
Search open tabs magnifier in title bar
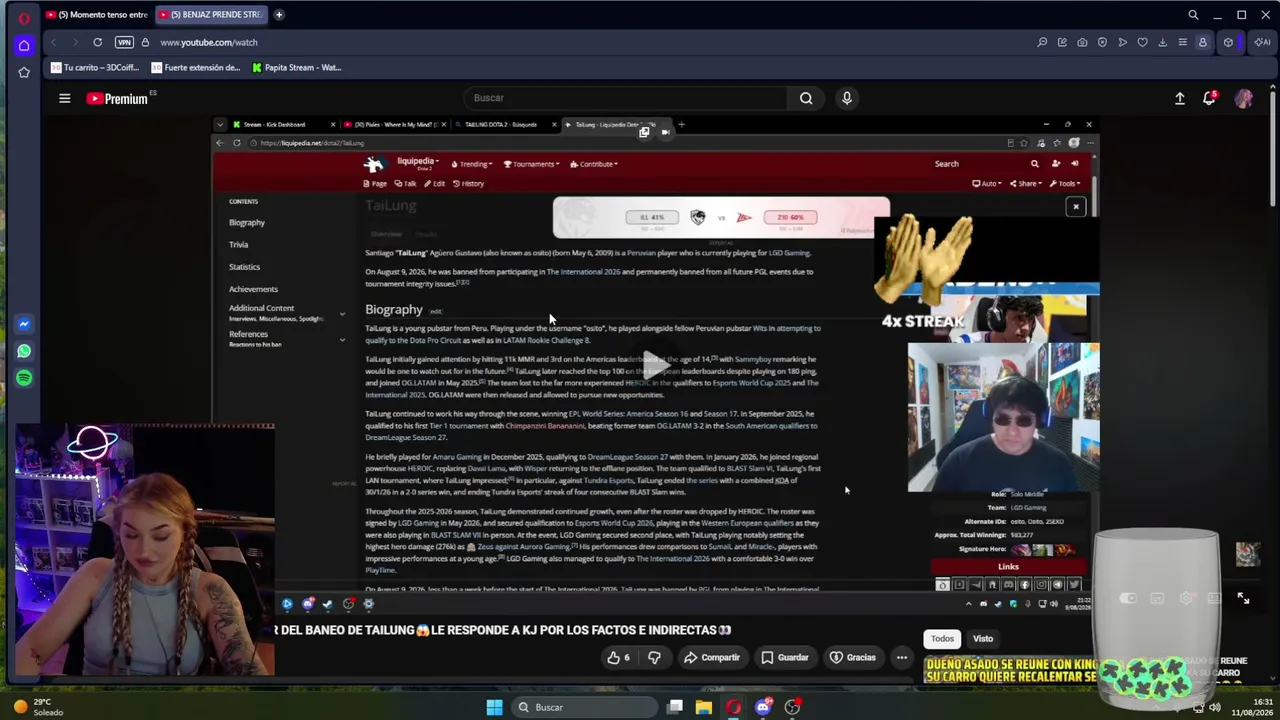tap(1193, 15)
